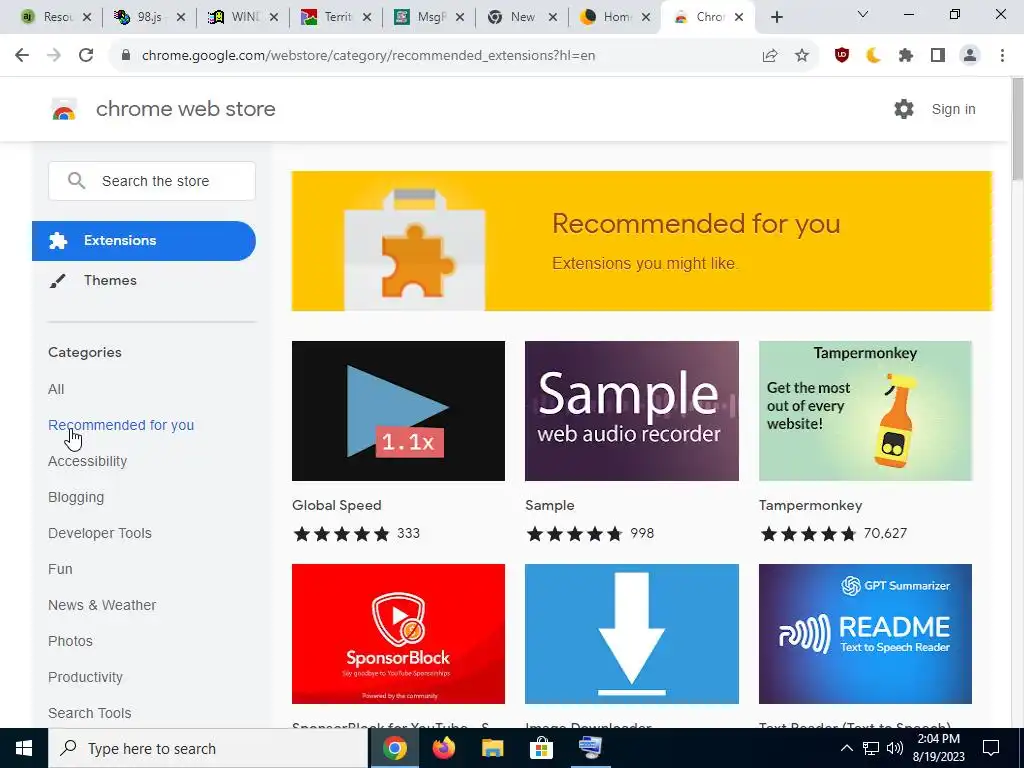This screenshot has height=768, width=1024.
Task: Open Recommended for you category
Action: click(x=121, y=425)
